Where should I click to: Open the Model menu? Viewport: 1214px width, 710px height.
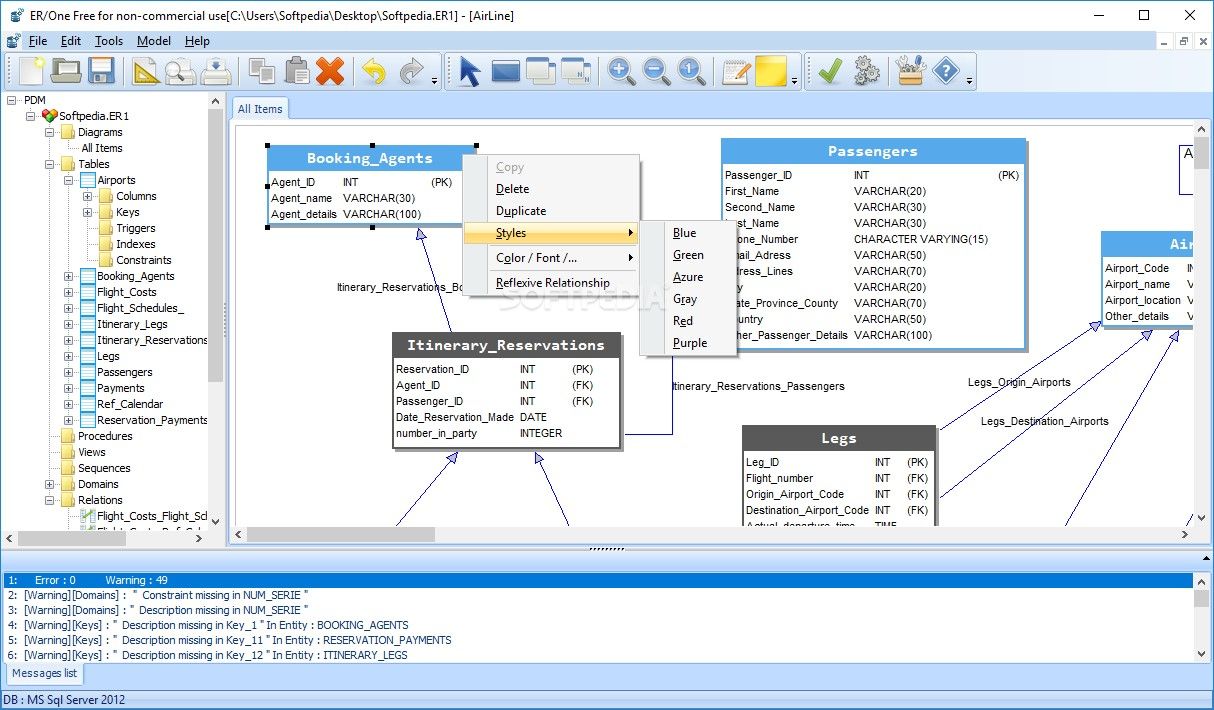click(154, 41)
